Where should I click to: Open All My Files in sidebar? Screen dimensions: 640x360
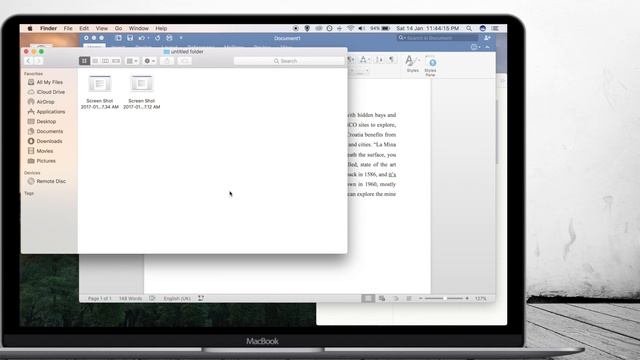(45, 82)
